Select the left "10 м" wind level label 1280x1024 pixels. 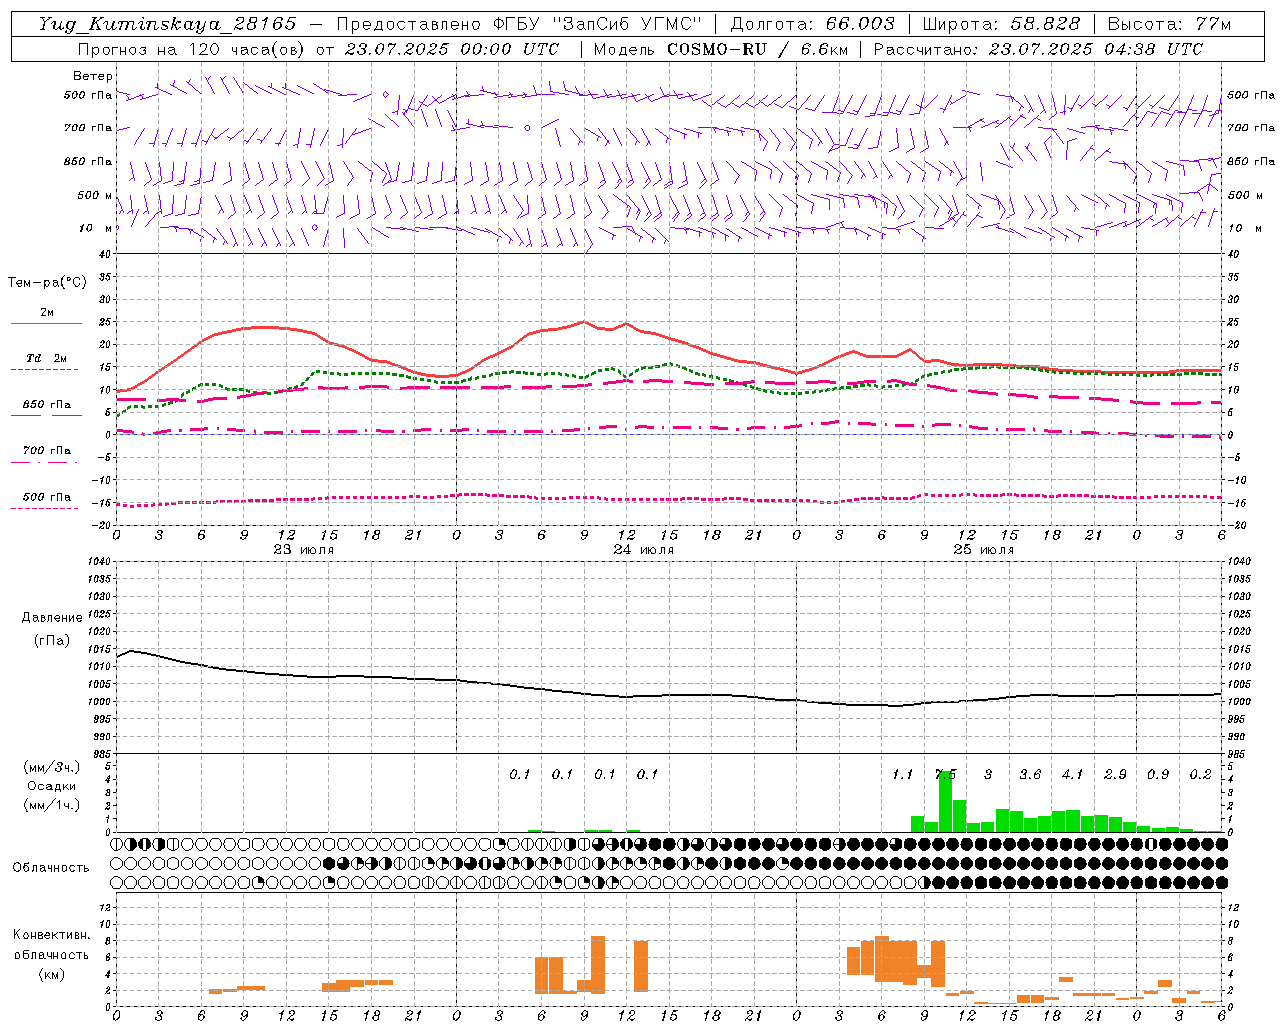pos(96,228)
